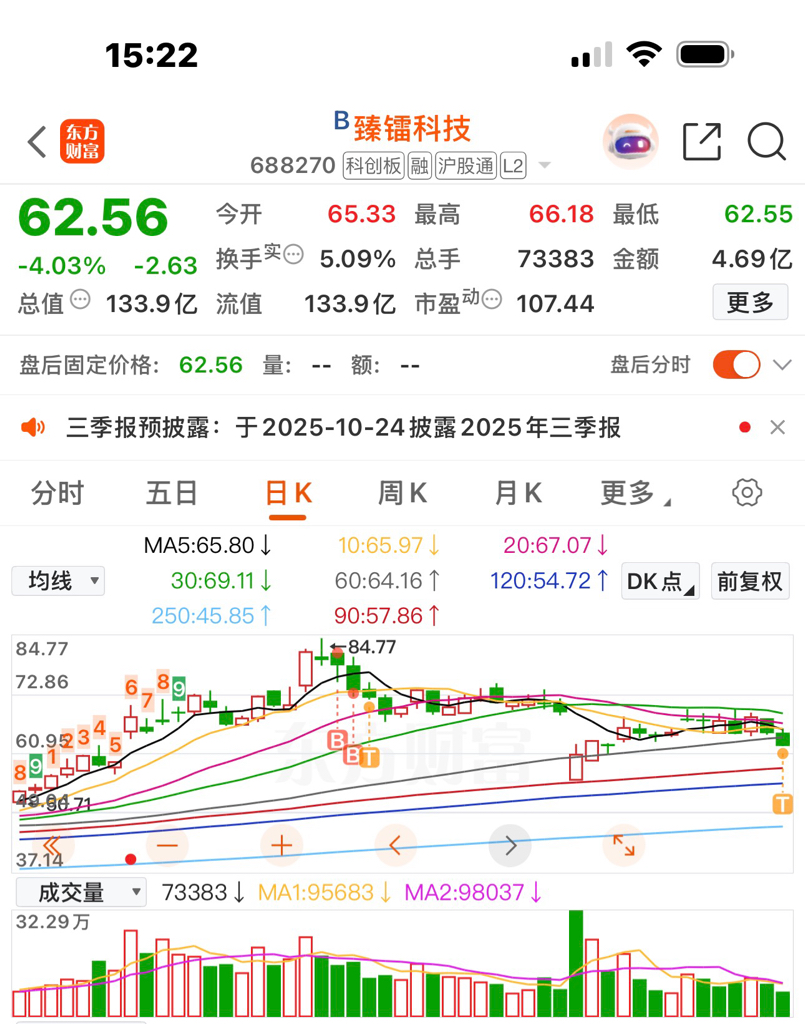
Task: Tap the 20:67.07 moving average value
Action: point(556,545)
